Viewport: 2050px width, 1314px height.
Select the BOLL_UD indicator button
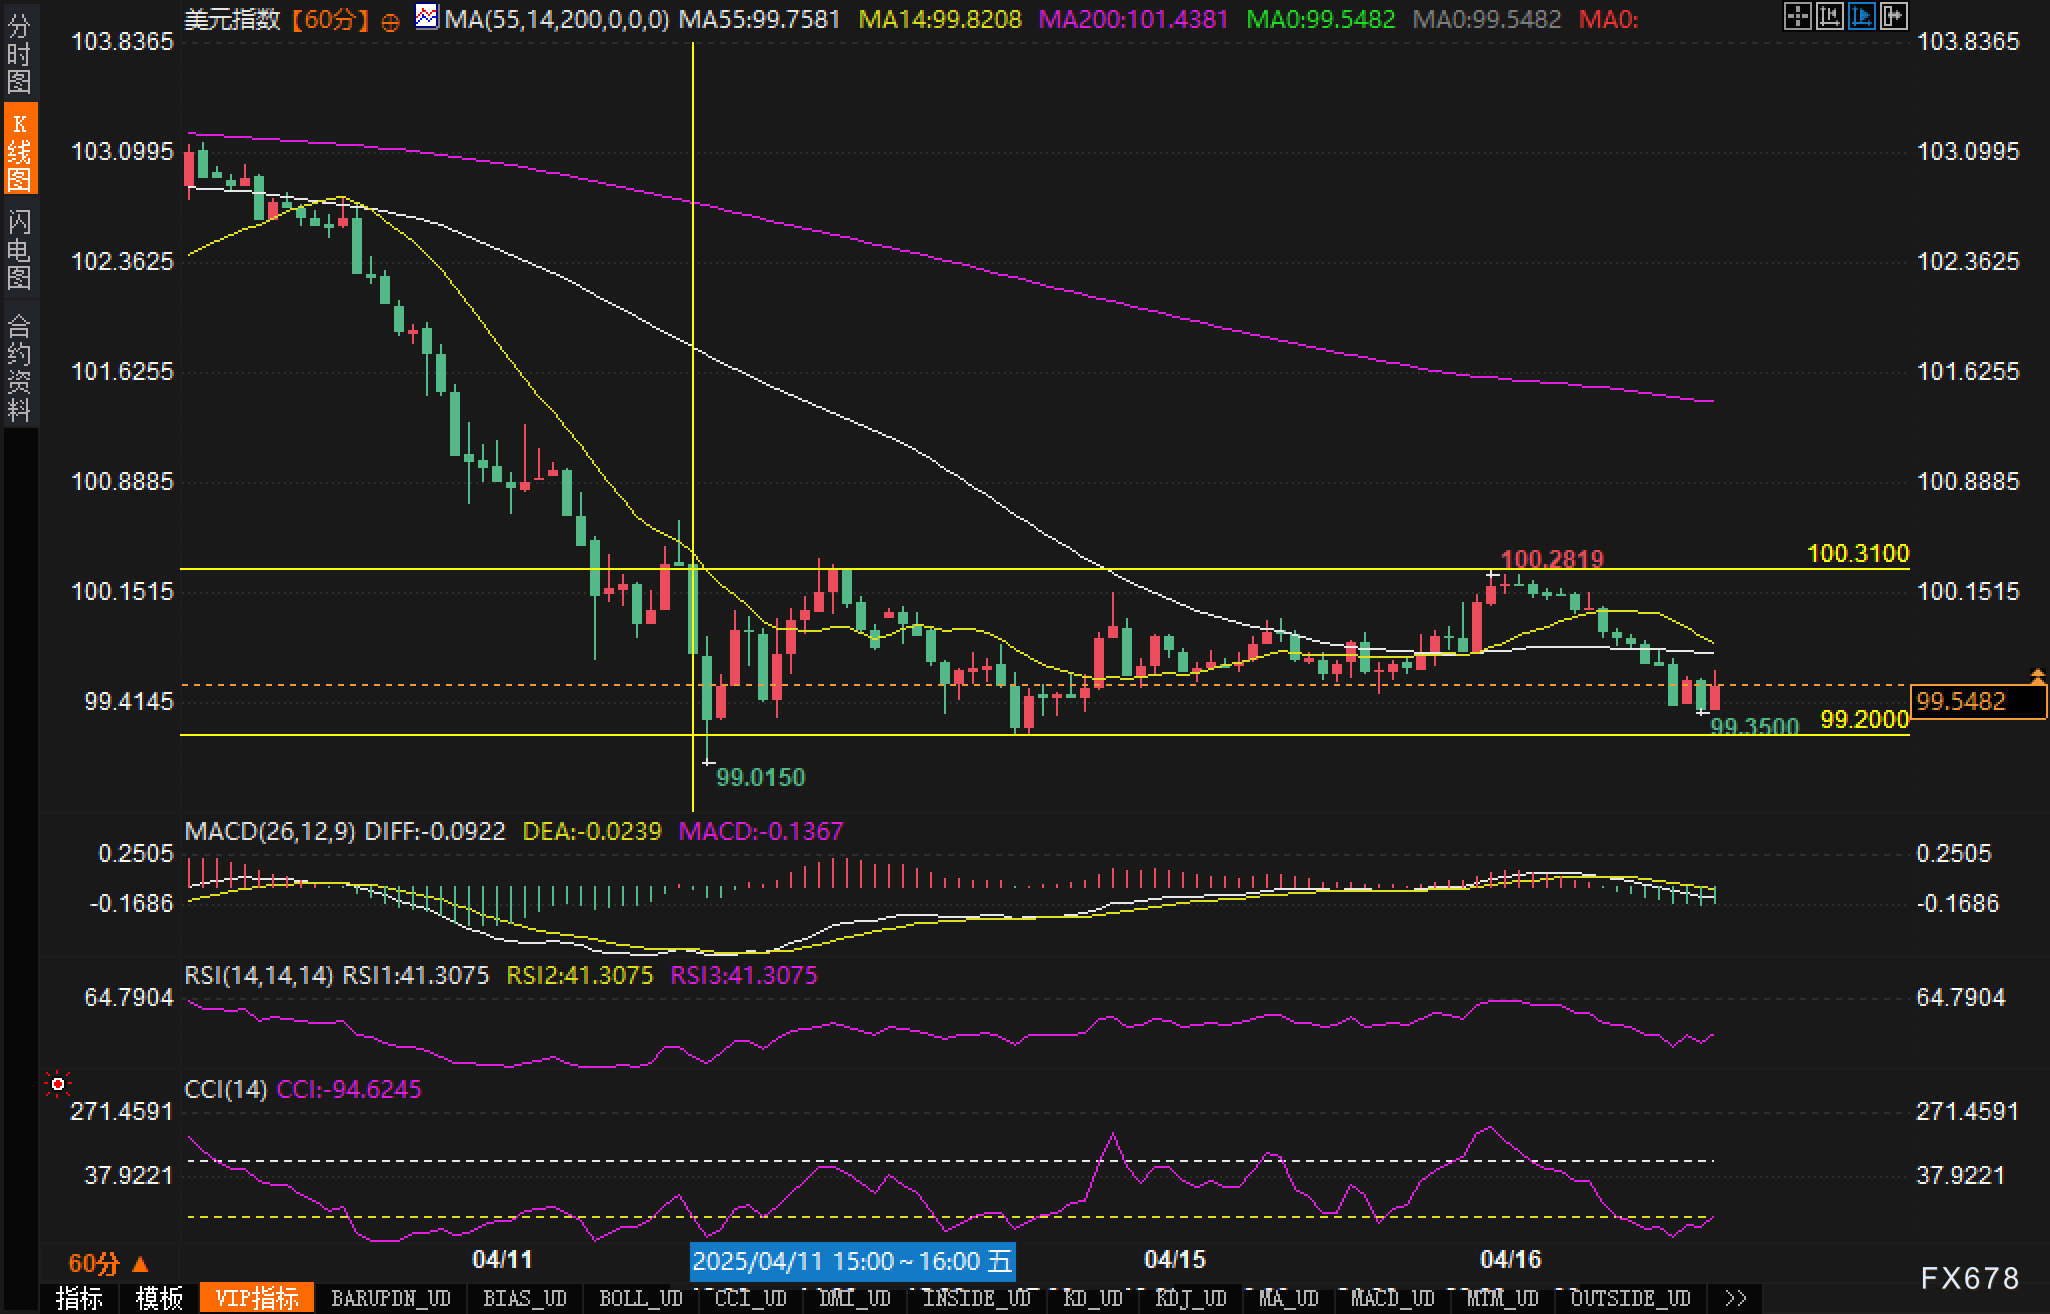coord(640,1298)
